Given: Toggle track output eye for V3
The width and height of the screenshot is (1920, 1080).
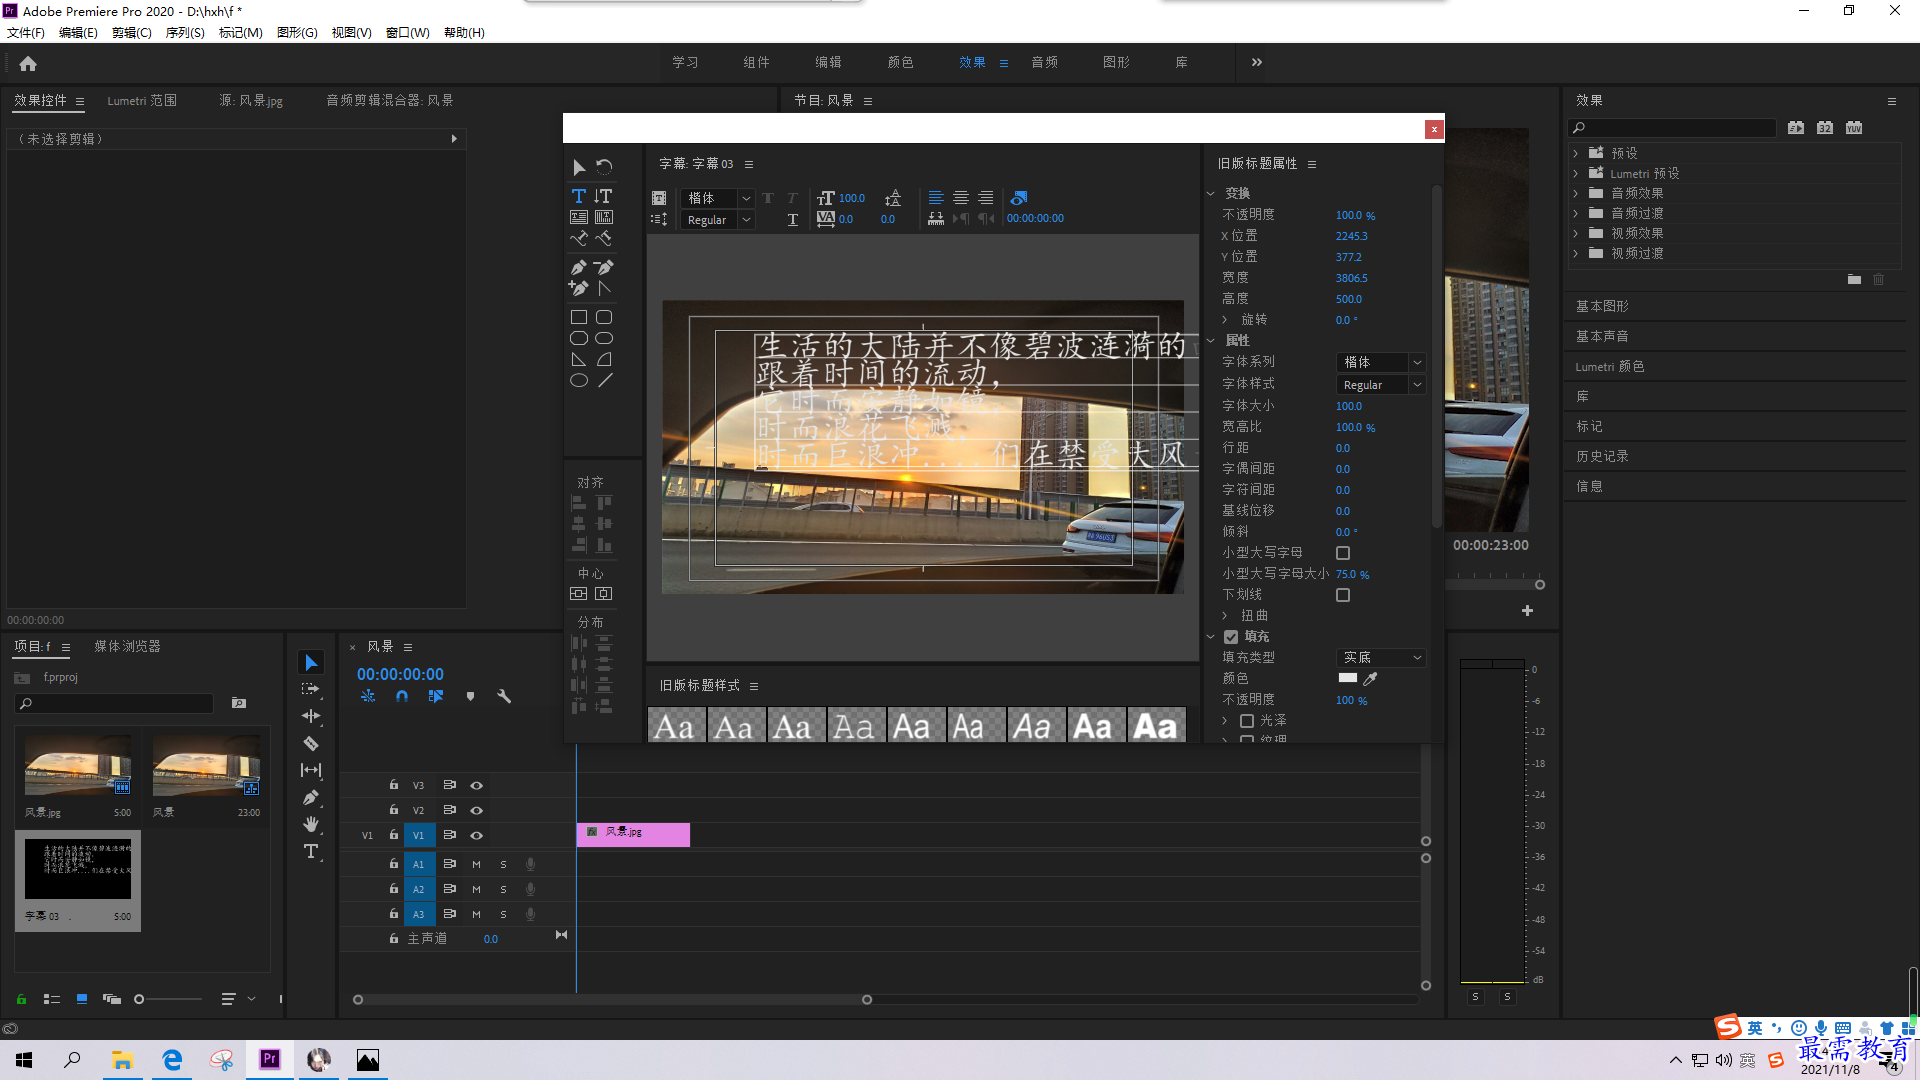Looking at the screenshot, I should point(476,785).
